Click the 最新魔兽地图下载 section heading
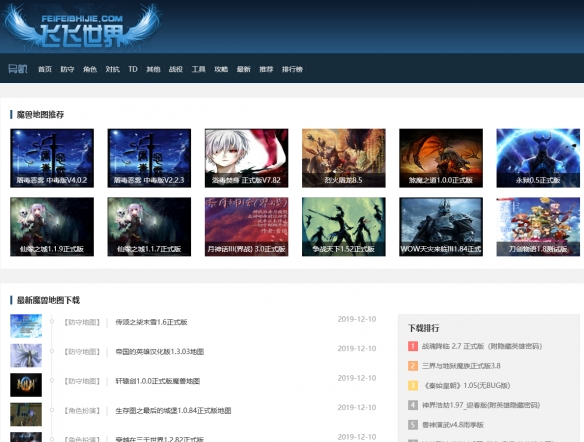 (x=48, y=300)
